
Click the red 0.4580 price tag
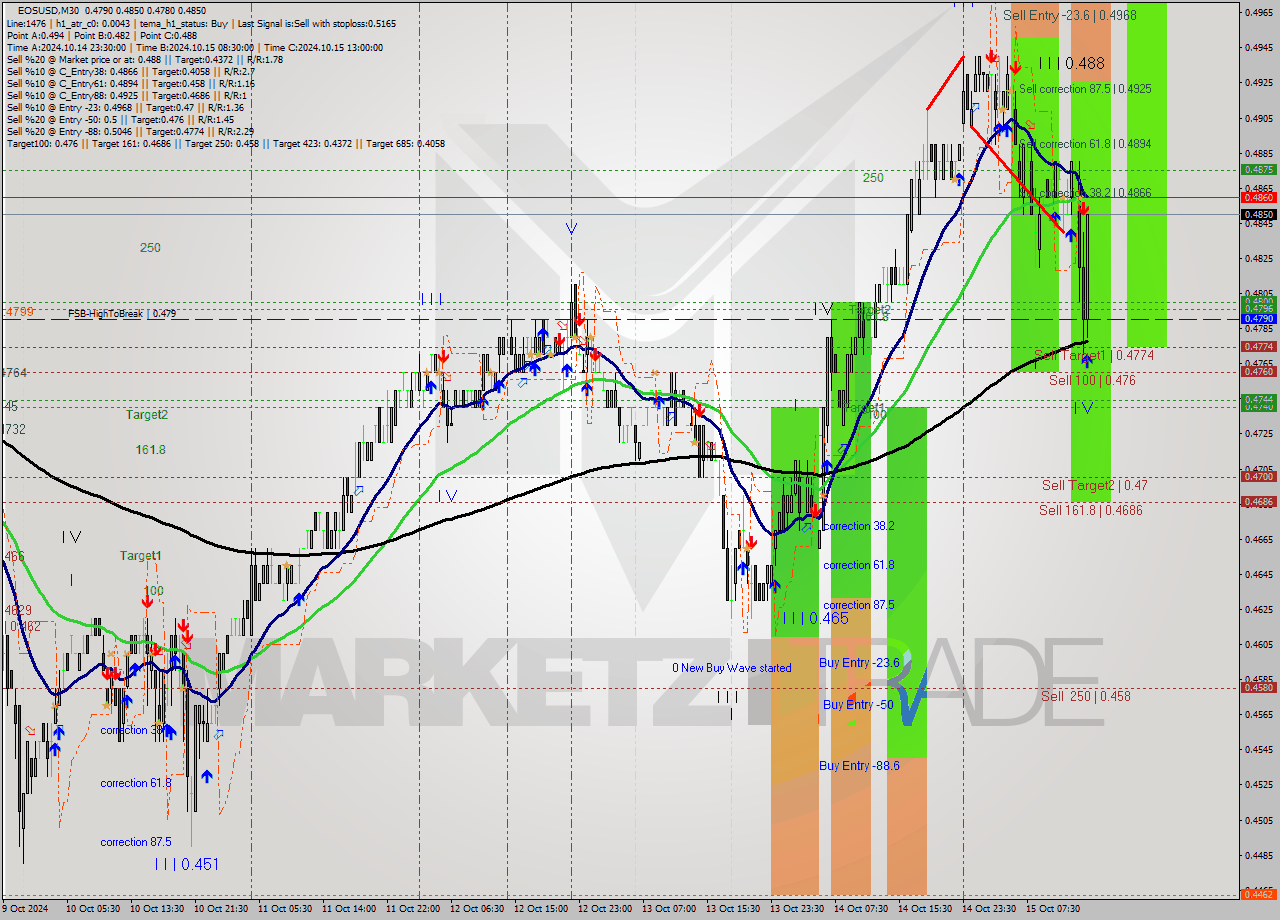pos(1258,687)
